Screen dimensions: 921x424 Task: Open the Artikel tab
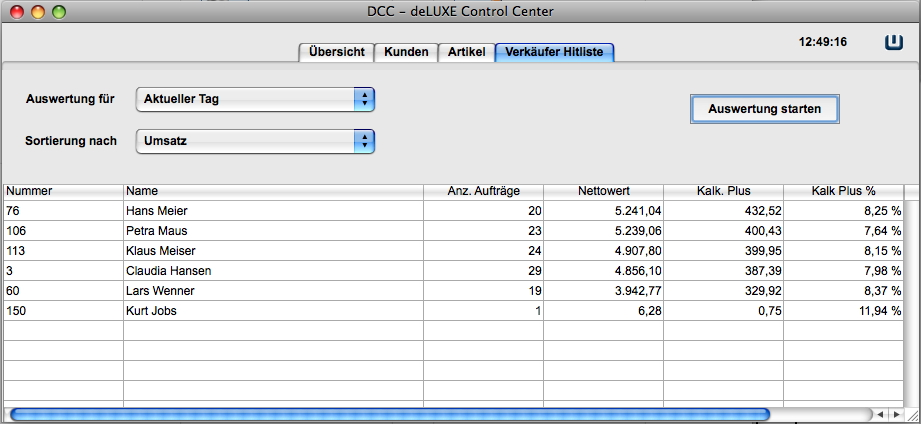466,52
